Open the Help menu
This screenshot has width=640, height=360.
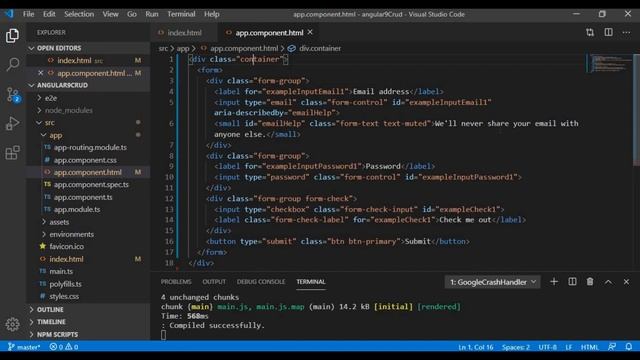tap(211, 14)
